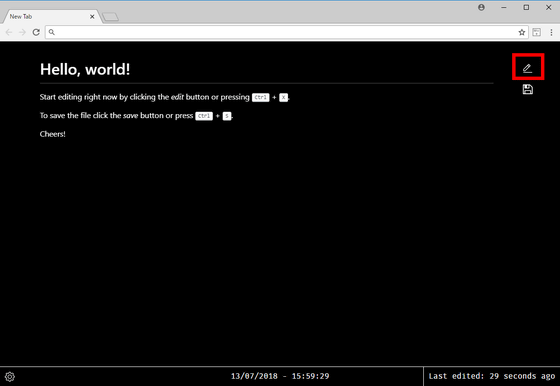The image size is (560, 386).
Task: Click the pencil edit icon
Action: pyautogui.click(x=528, y=68)
